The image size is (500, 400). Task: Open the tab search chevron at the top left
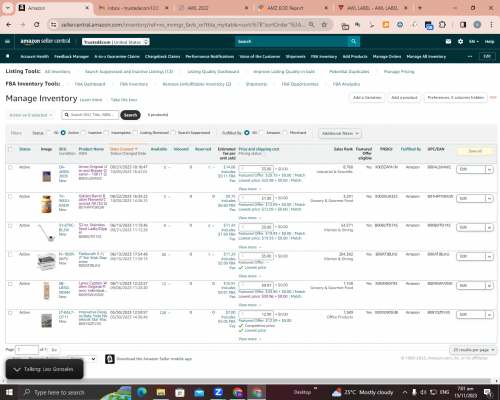pyautogui.click(x=7, y=8)
